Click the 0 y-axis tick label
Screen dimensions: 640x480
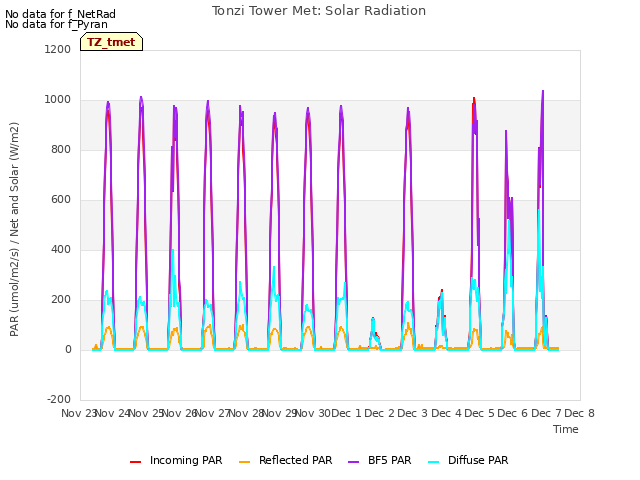68,349
